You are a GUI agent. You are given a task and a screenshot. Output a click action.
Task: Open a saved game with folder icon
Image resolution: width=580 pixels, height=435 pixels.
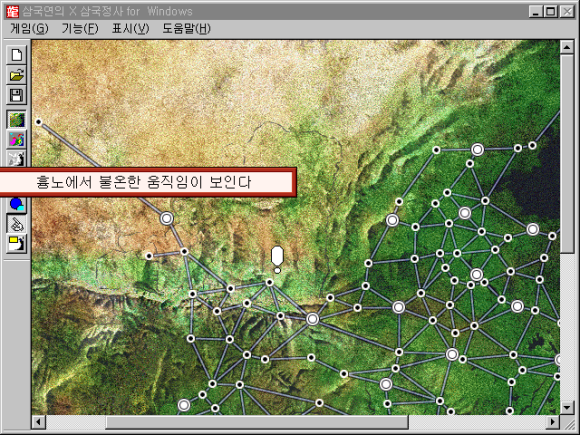(17, 75)
